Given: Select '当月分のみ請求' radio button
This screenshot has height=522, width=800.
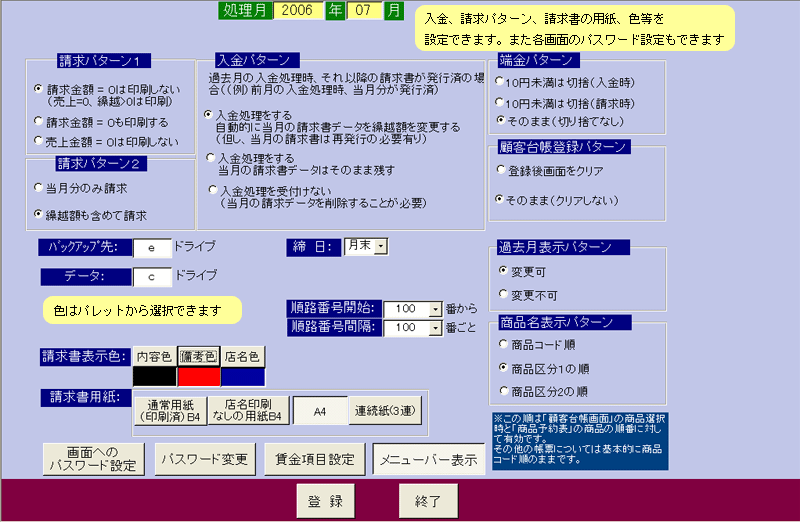Looking at the screenshot, I should (x=38, y=188).
